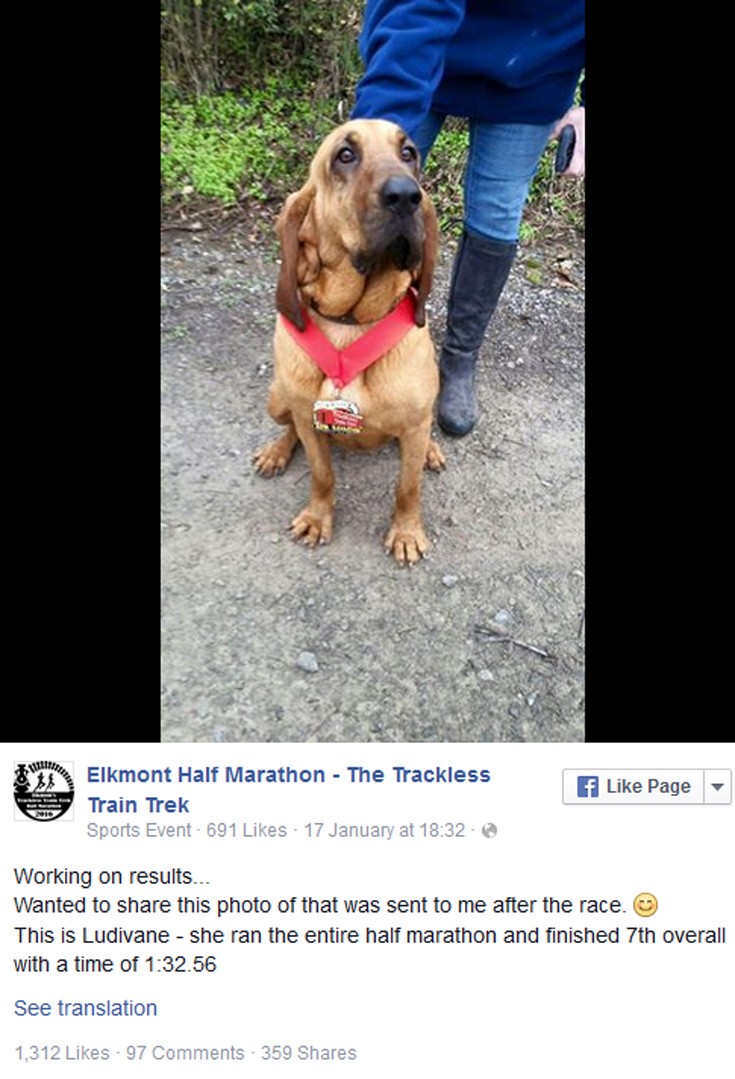Viewport: 735px width, 1079px height.
Task: Click the Facebook f icon in Like Page
Action: [587, 787]
